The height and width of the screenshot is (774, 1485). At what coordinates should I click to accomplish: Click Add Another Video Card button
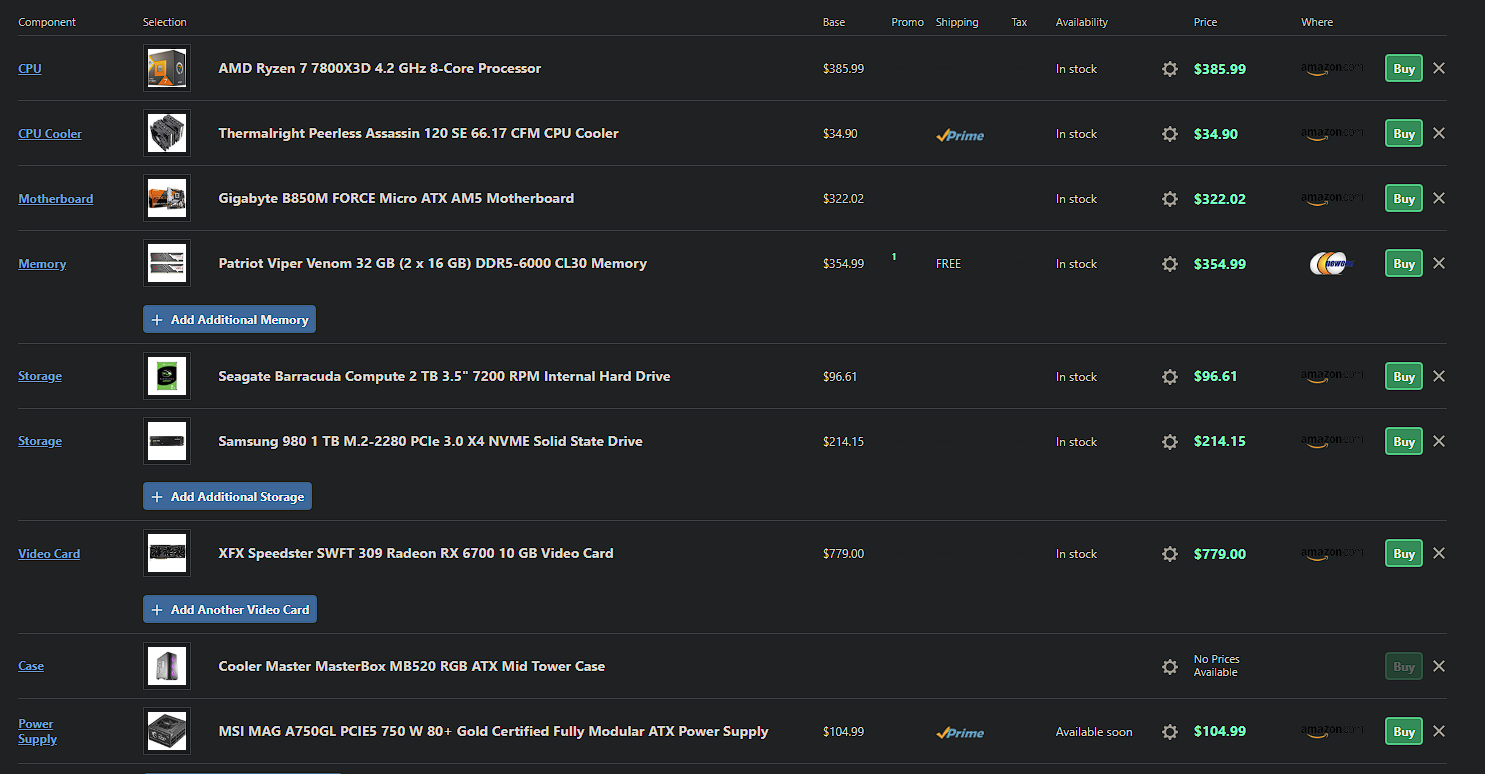click(x=230, y=610)
